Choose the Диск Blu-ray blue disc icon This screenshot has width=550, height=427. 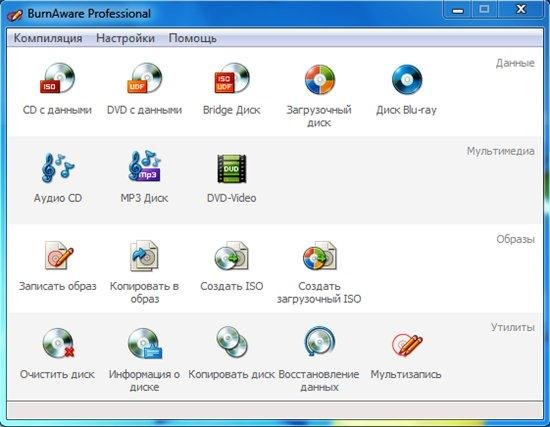pyautogui.click(x=407, y=80)
